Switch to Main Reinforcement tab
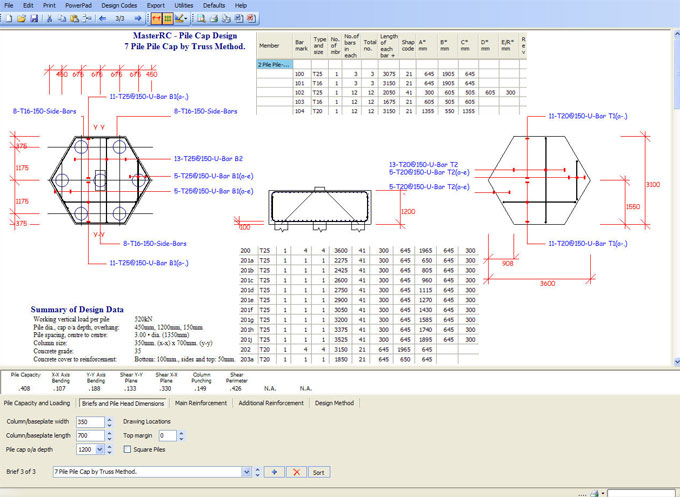This screenshot has height=497, width=680. [x=201, y=403]
